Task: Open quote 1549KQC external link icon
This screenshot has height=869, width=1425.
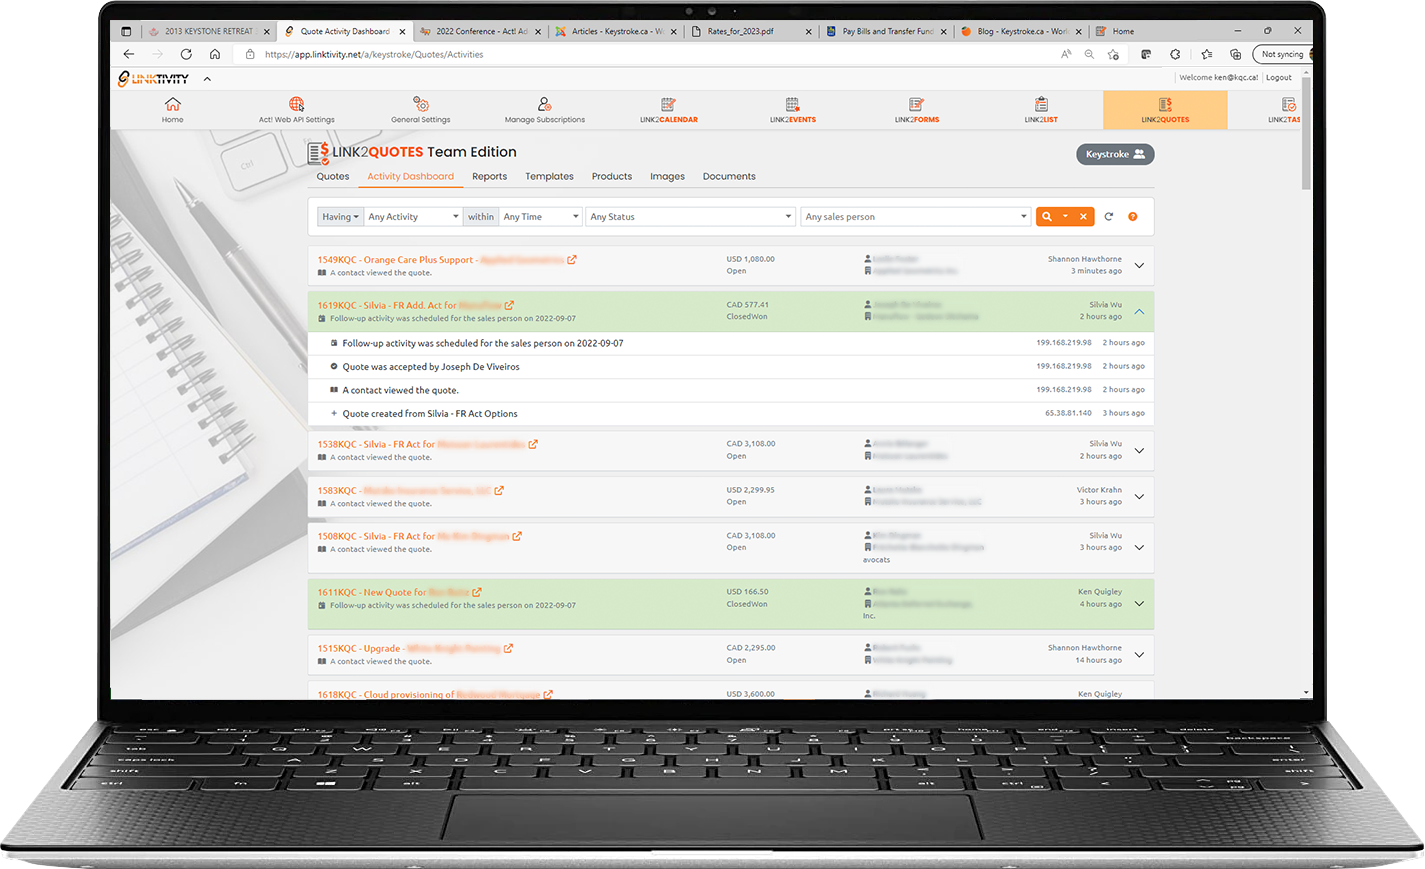Action: click(572, 260)
